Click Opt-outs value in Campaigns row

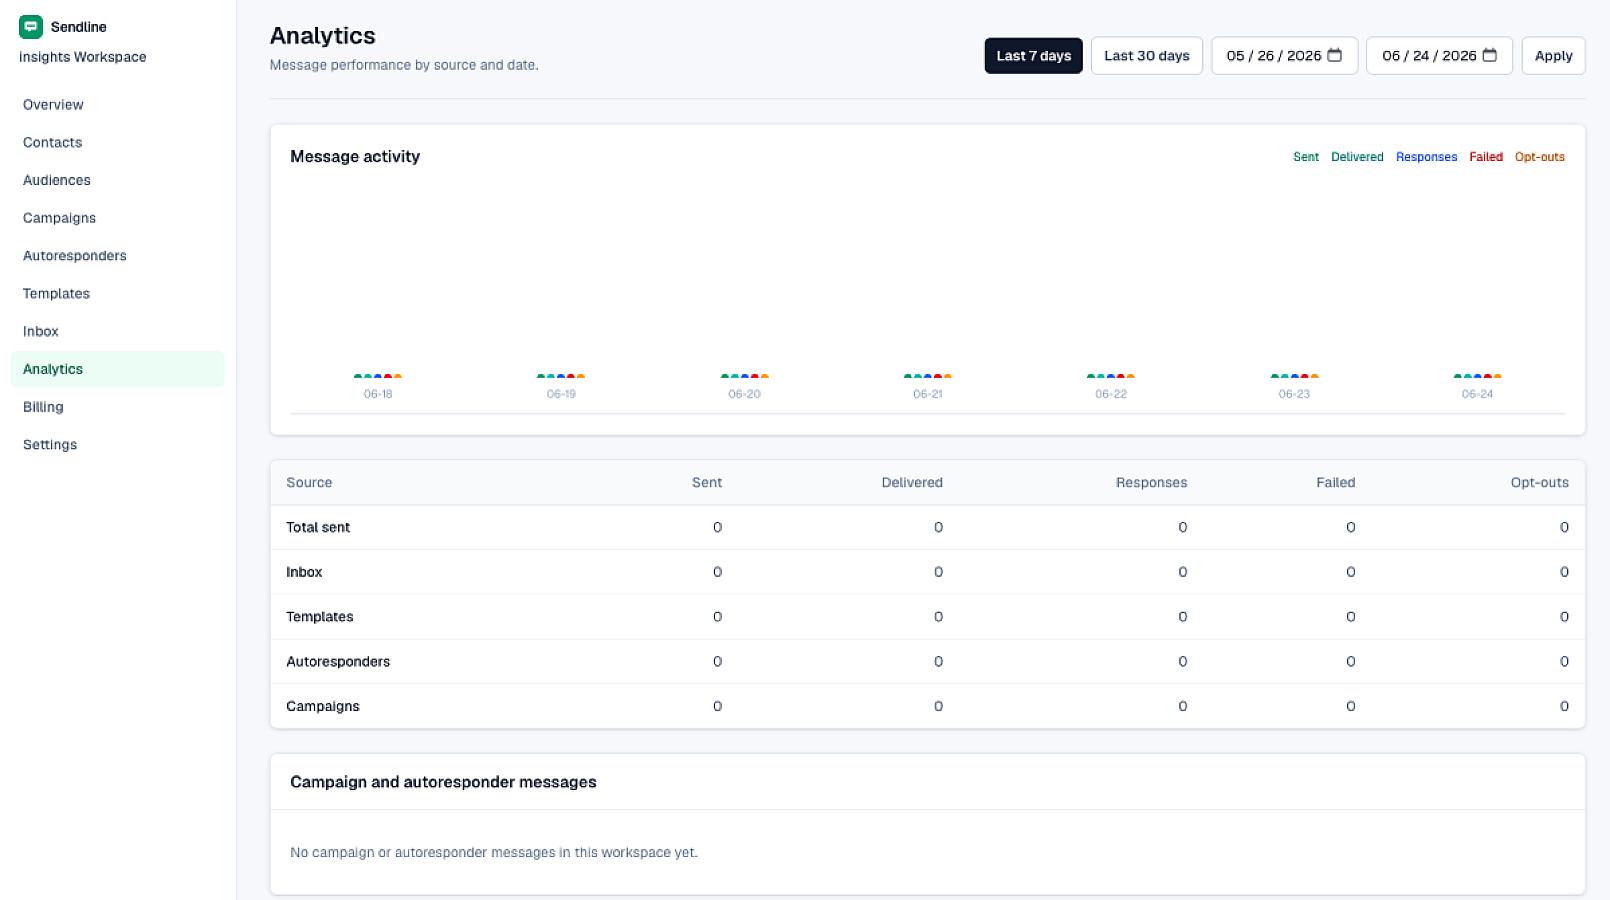tap(1564, 706)
